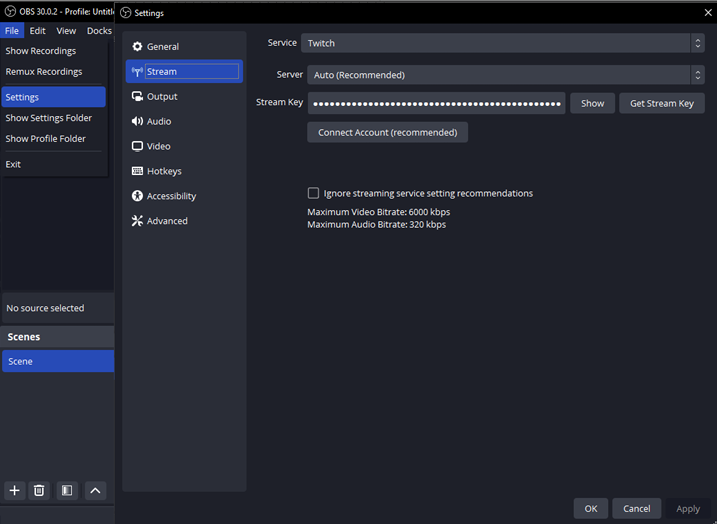Click OBS logo in main title bar
The image size is (717, 524).
[x=10, y=11]
